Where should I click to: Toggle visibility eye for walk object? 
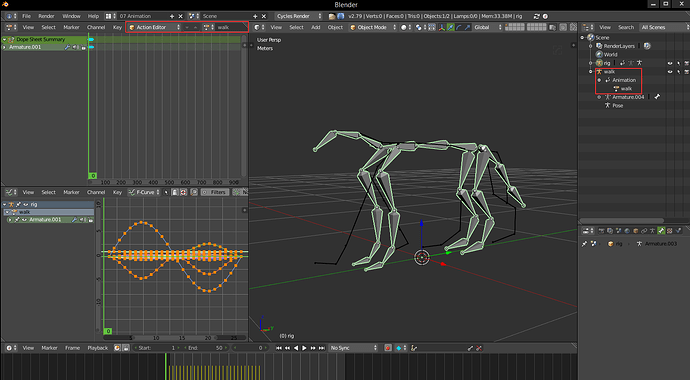pyautogui.click(x=670, y=72)
